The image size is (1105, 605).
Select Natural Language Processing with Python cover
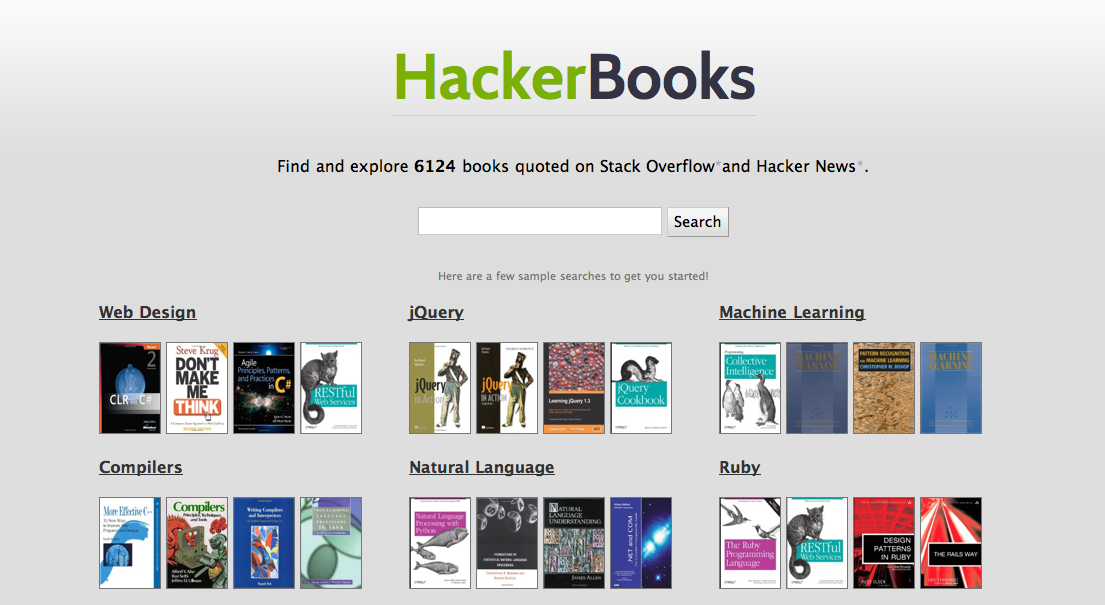point(440,543)
